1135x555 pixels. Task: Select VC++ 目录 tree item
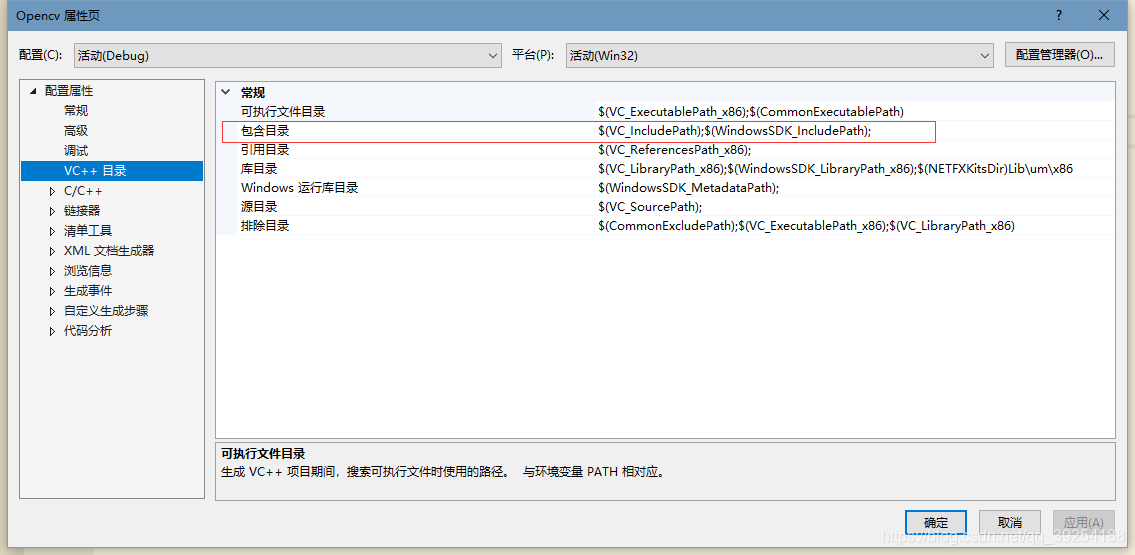pyautogui.click(x=112, y=171)
